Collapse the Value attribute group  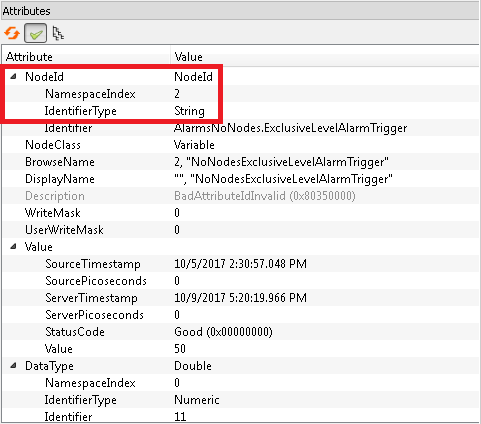13,247
